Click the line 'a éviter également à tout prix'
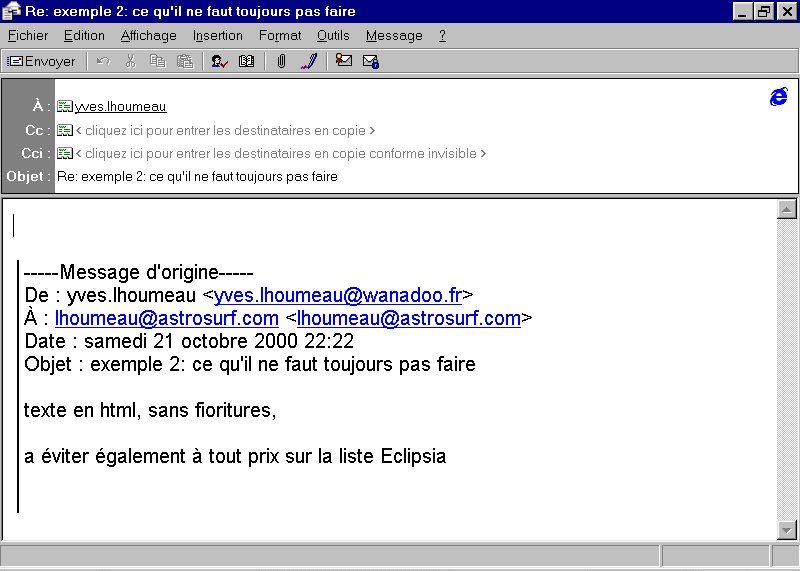This screenshot has width=800, height=571. (x=235, y=456)
